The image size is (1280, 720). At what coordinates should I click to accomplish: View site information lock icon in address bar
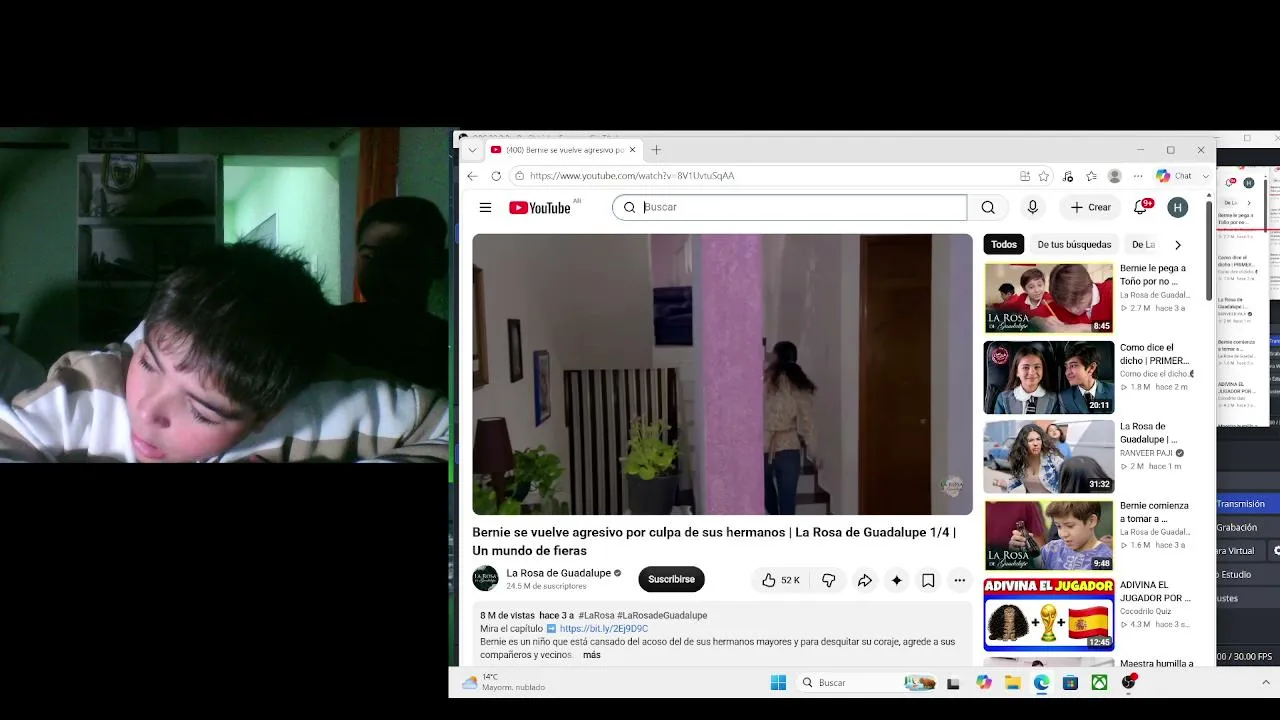click(x=519, y=176)
